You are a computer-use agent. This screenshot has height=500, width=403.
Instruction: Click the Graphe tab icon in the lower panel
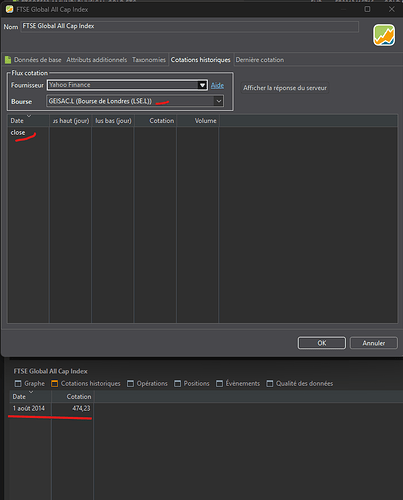[18, 384]
